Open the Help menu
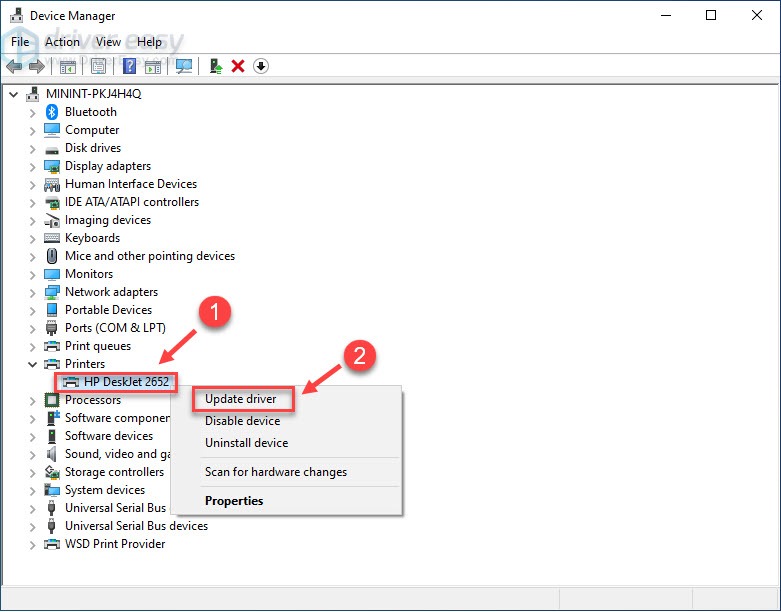The height and width of the screenshot is (612, 781). pyautogui.click(x=149, y=42)
